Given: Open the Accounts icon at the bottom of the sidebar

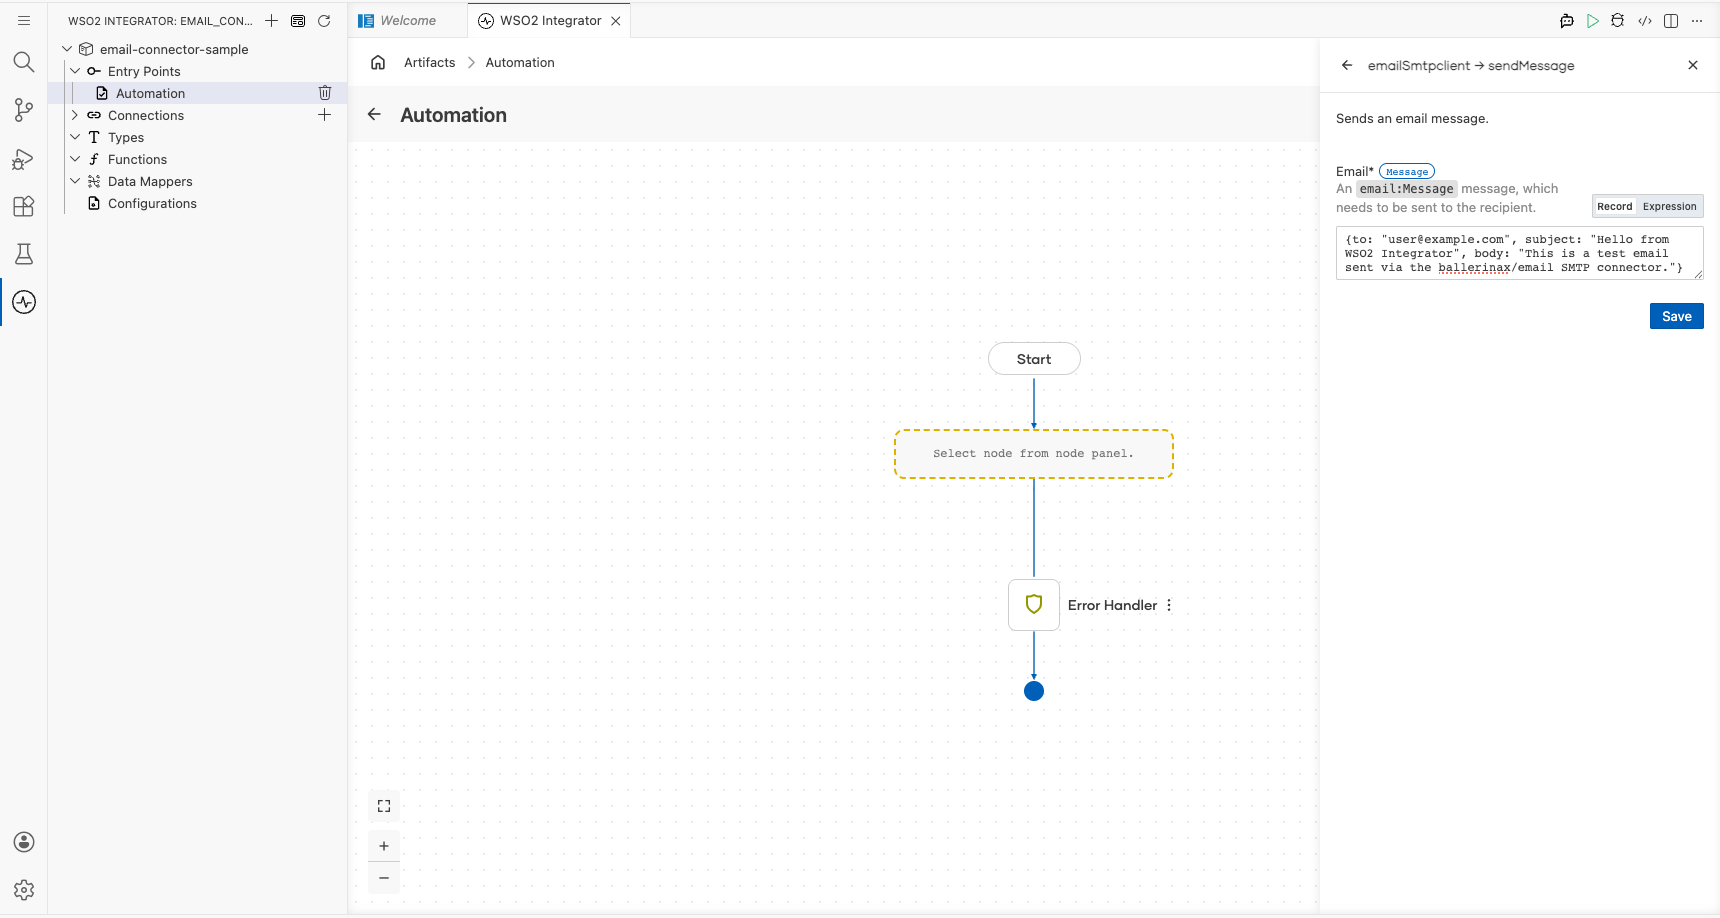Looking at the screenshot, I should (24, 842).
